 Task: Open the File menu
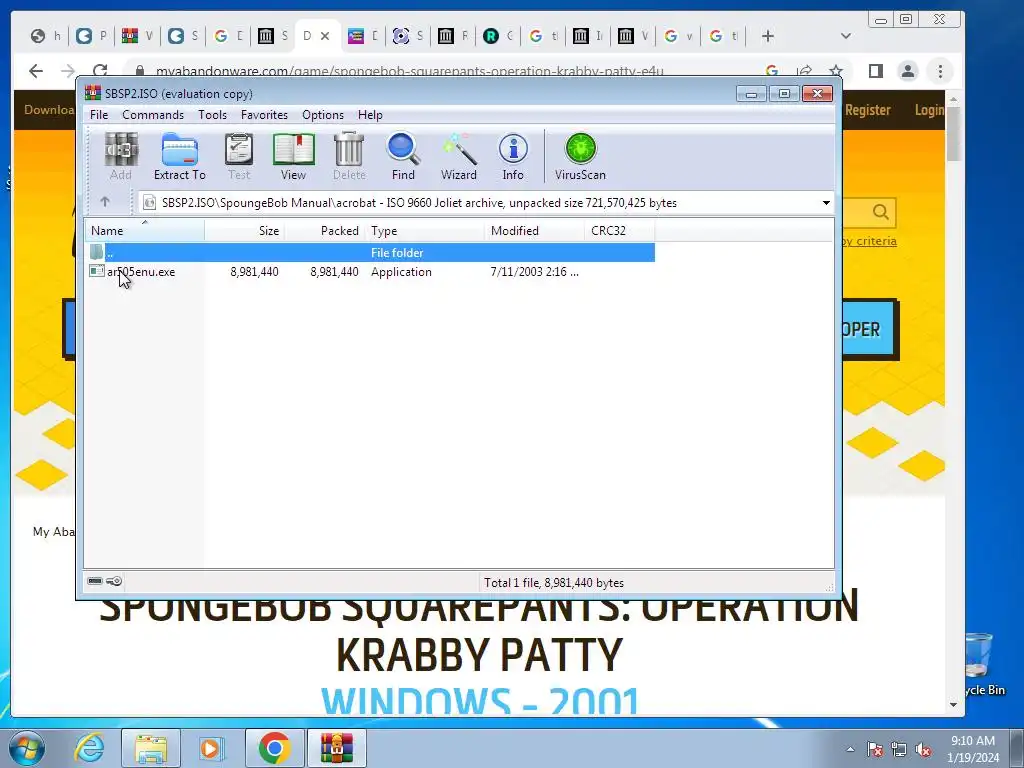pos(99,115)
